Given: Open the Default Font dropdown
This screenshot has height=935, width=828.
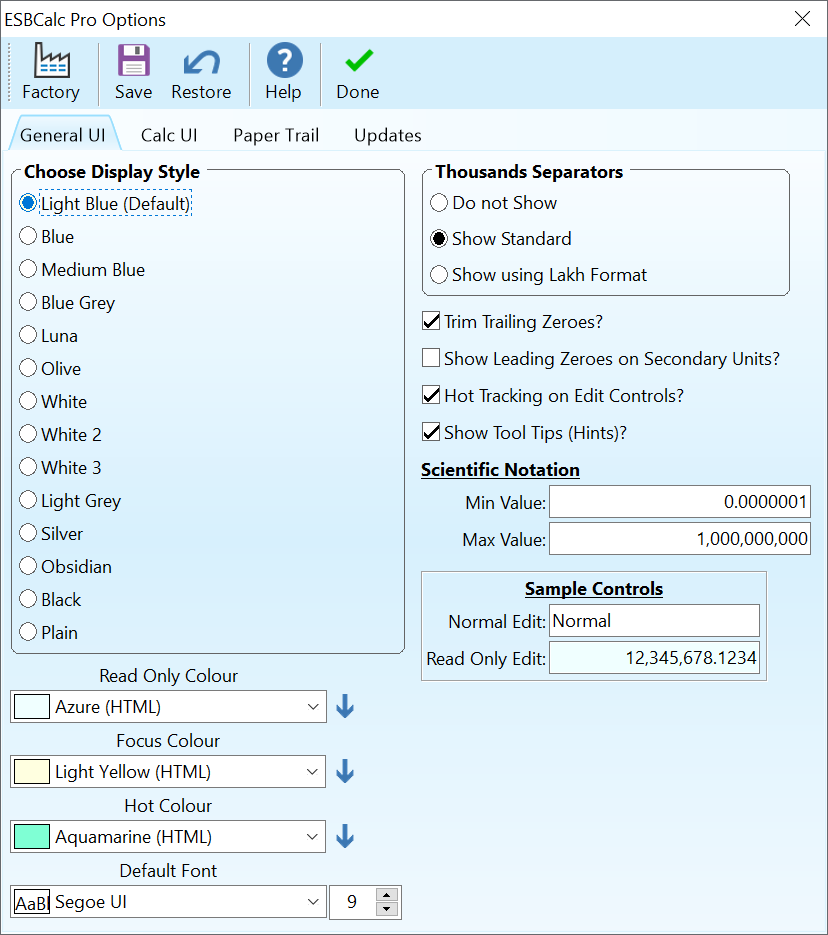Looking at the screenshot, I should [313, 902].
